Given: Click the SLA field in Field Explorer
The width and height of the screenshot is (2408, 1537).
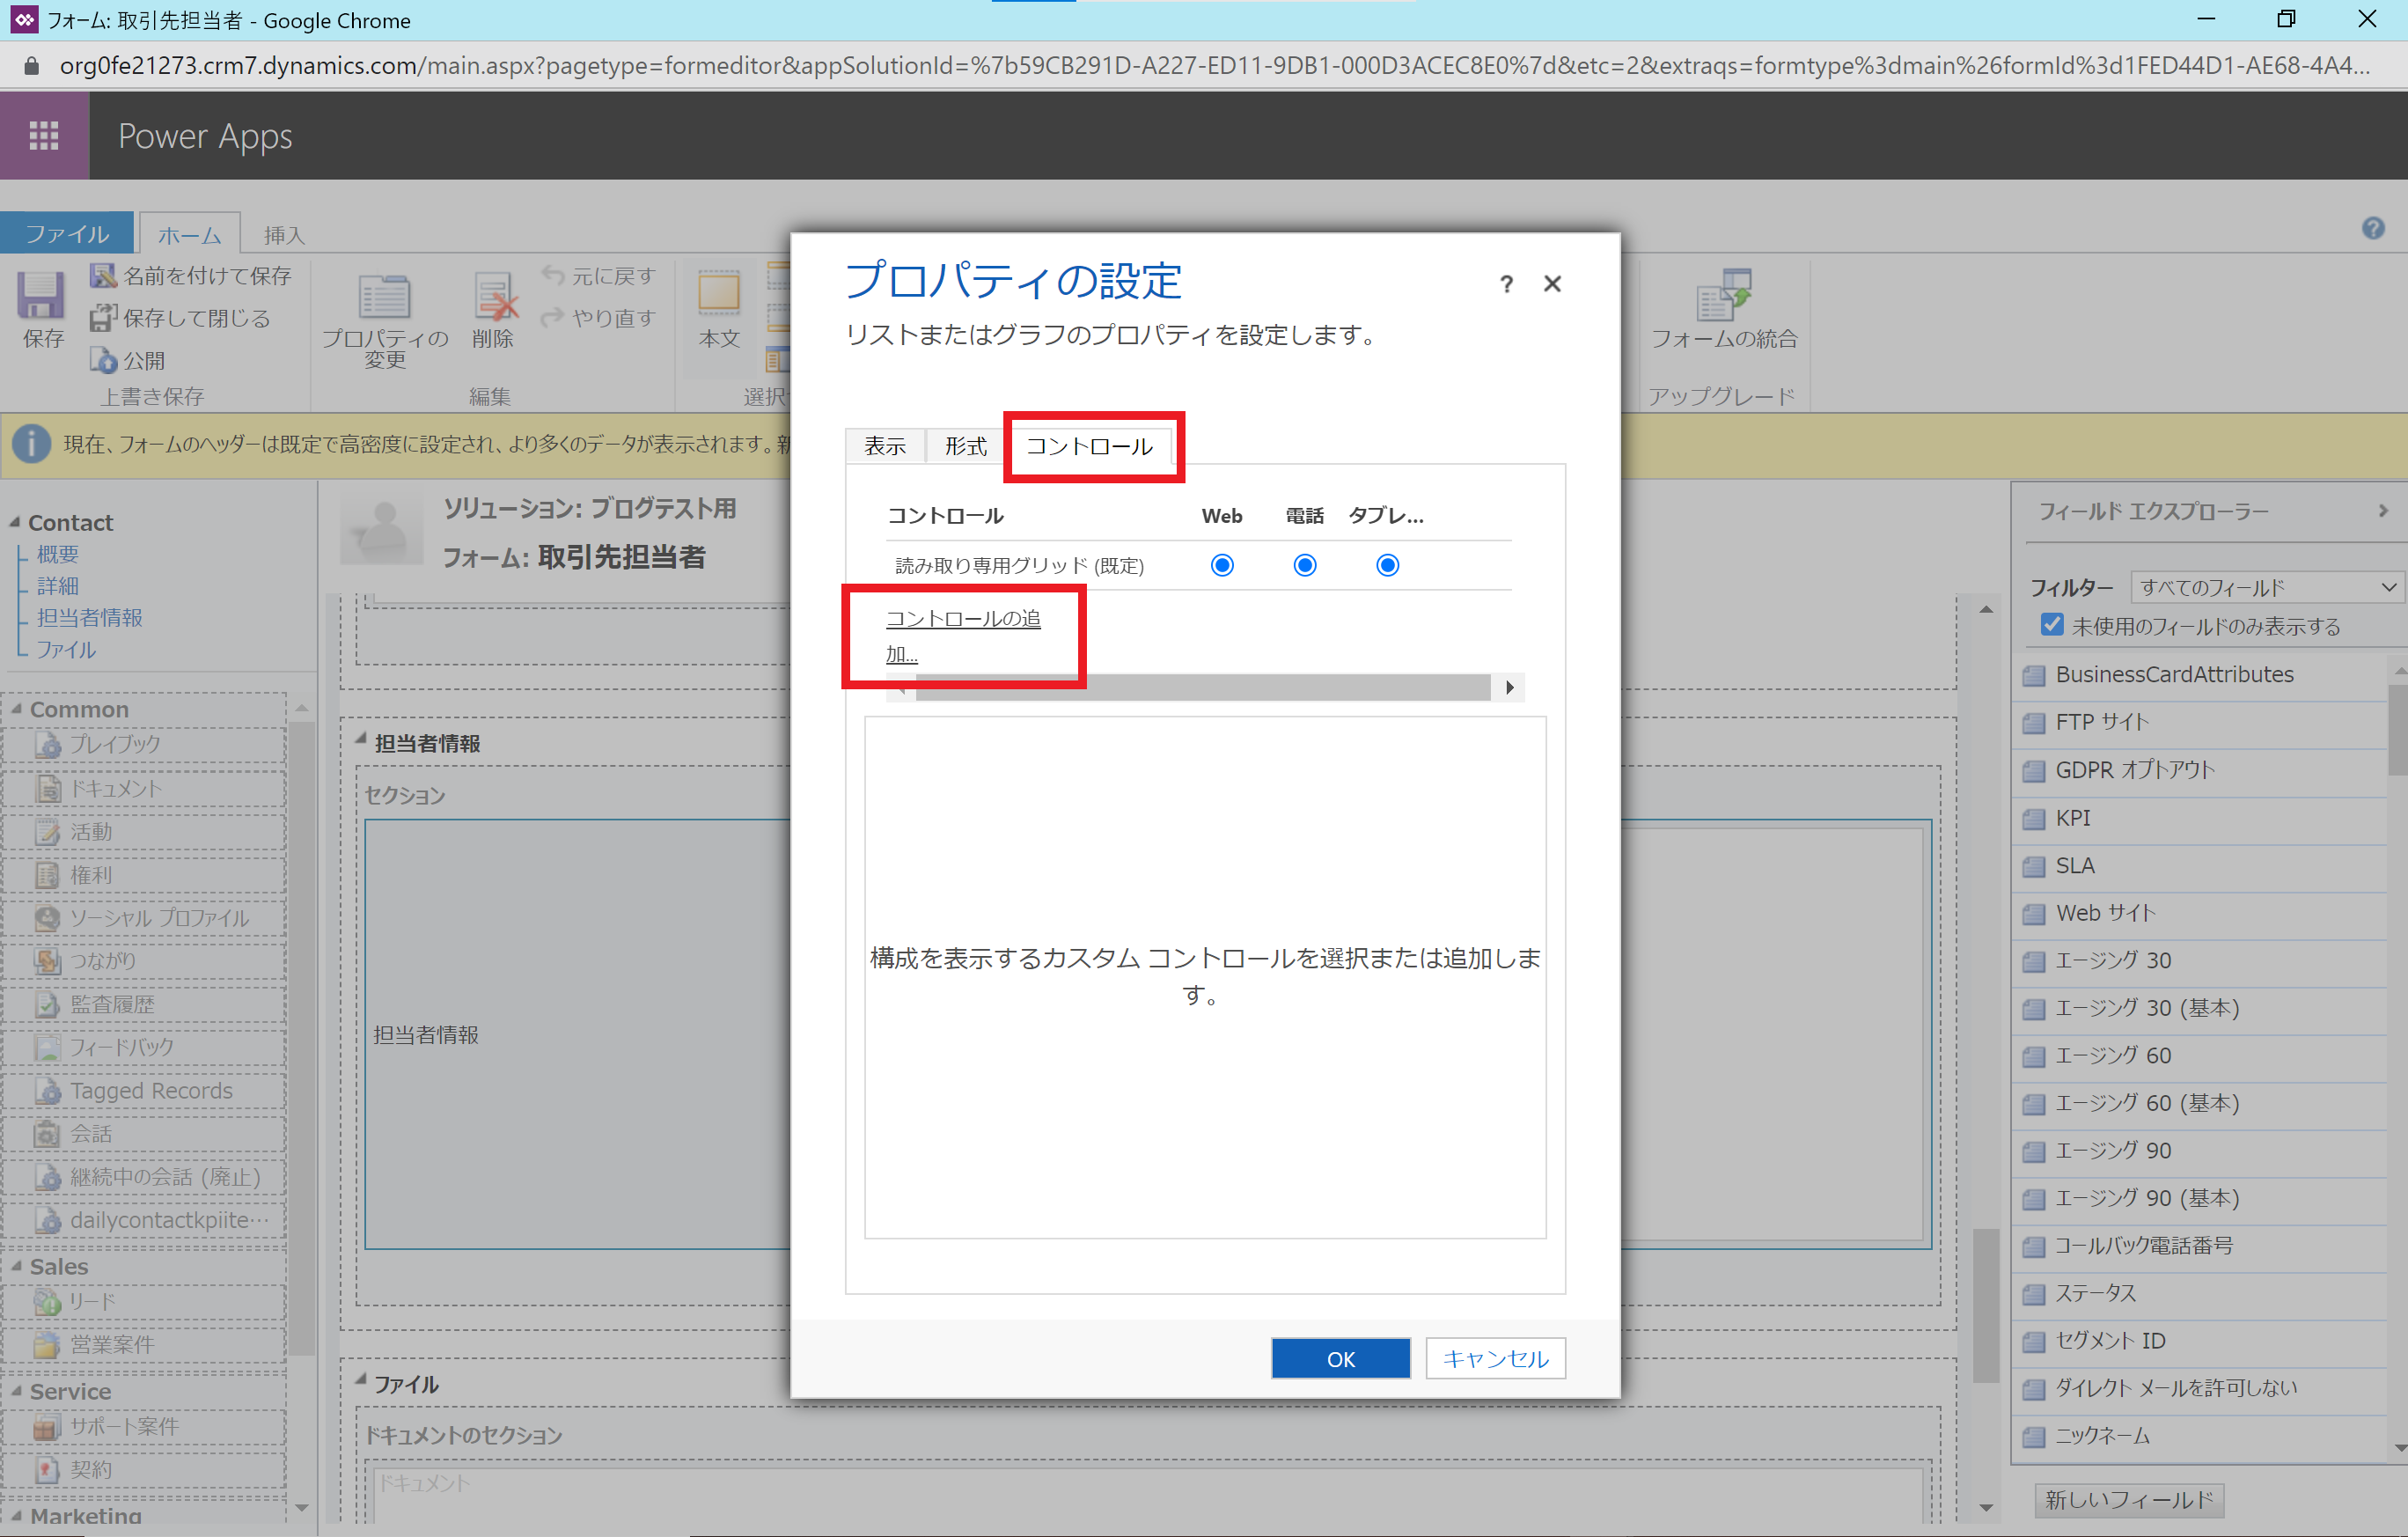Looking at the screenshot, I should click(x=2198, y=866).
